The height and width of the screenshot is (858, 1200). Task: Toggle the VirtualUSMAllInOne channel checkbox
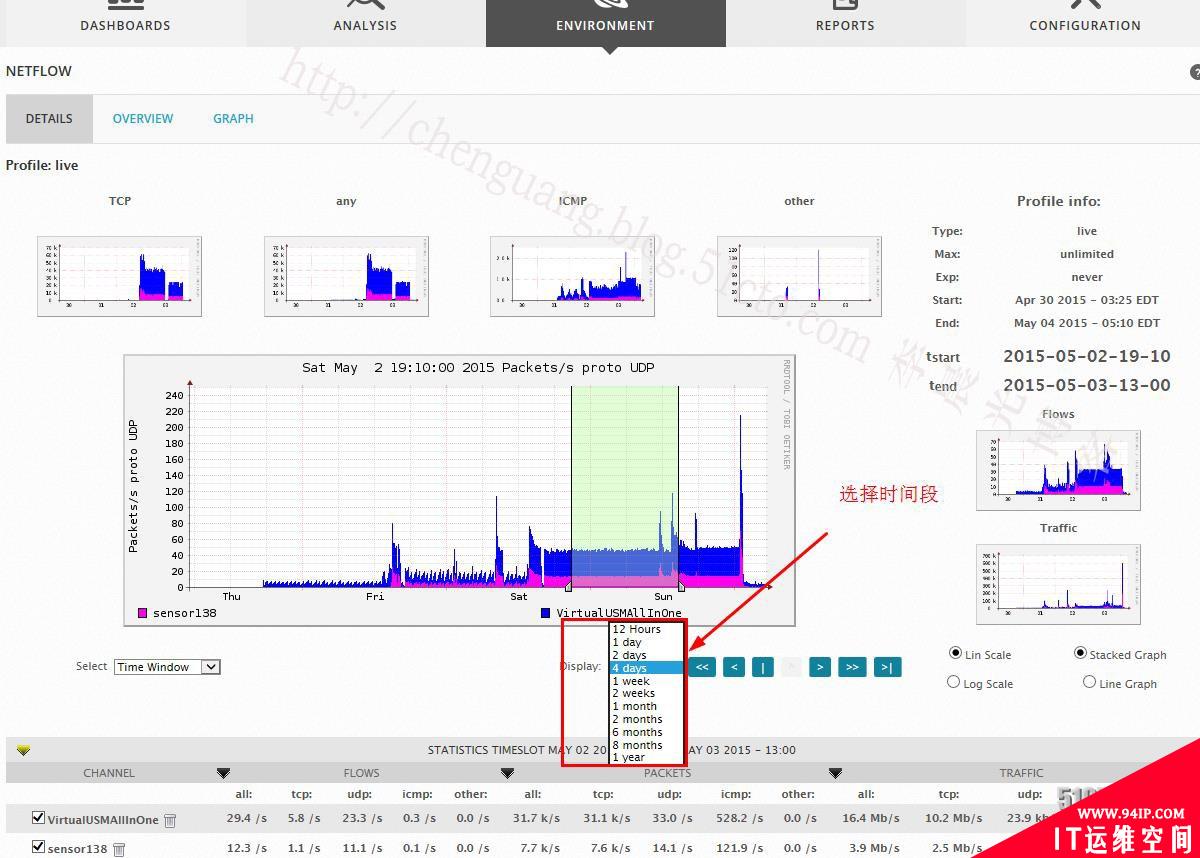click(39, 818)
